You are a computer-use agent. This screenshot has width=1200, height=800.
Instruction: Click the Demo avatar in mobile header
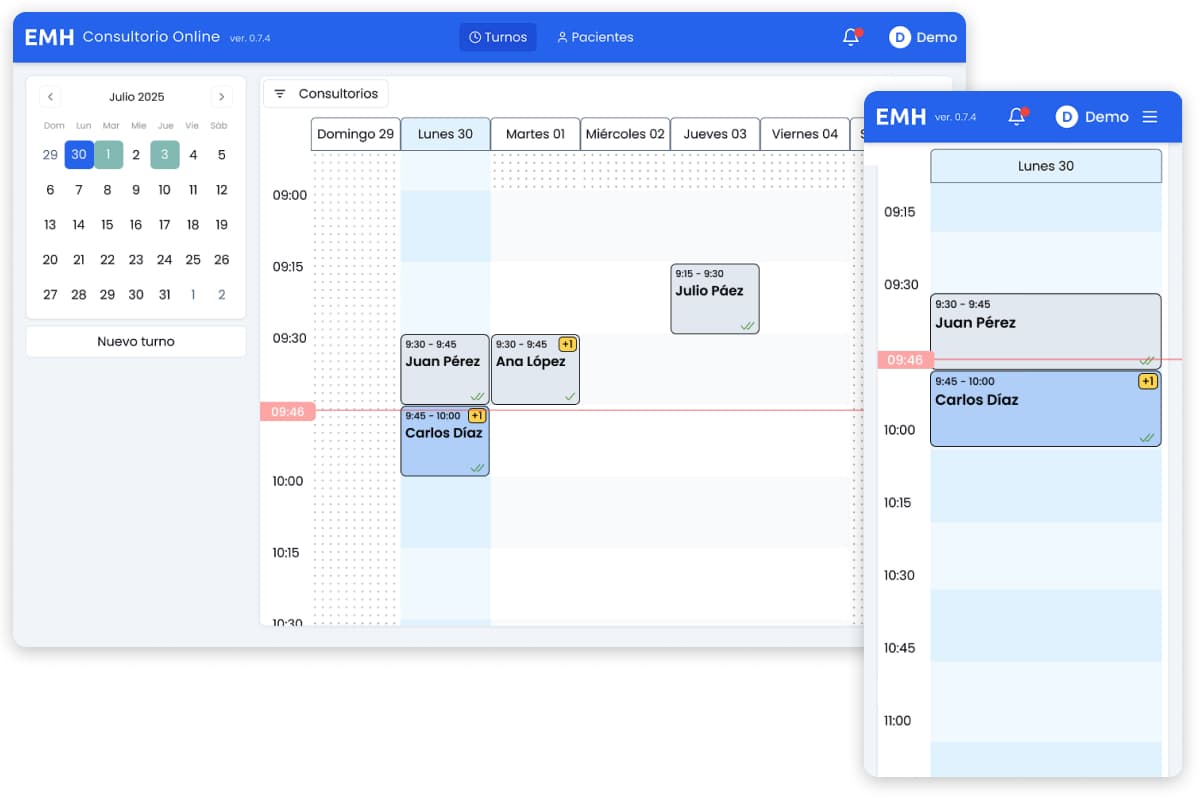[x=1067, y=117]
